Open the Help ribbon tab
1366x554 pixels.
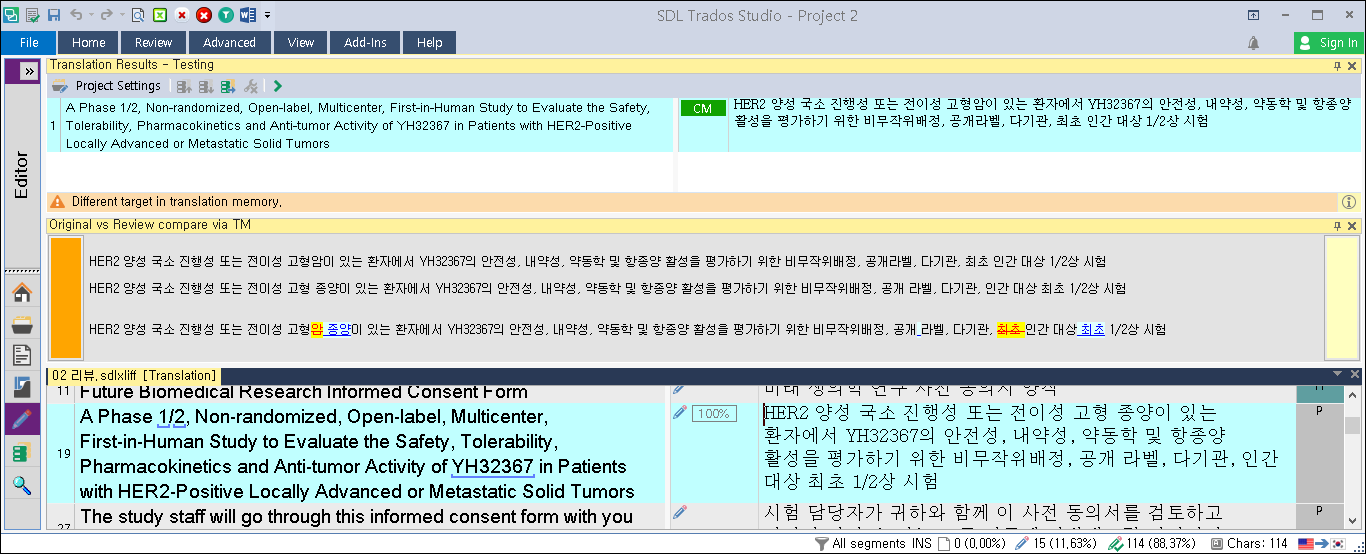[430, 42]
